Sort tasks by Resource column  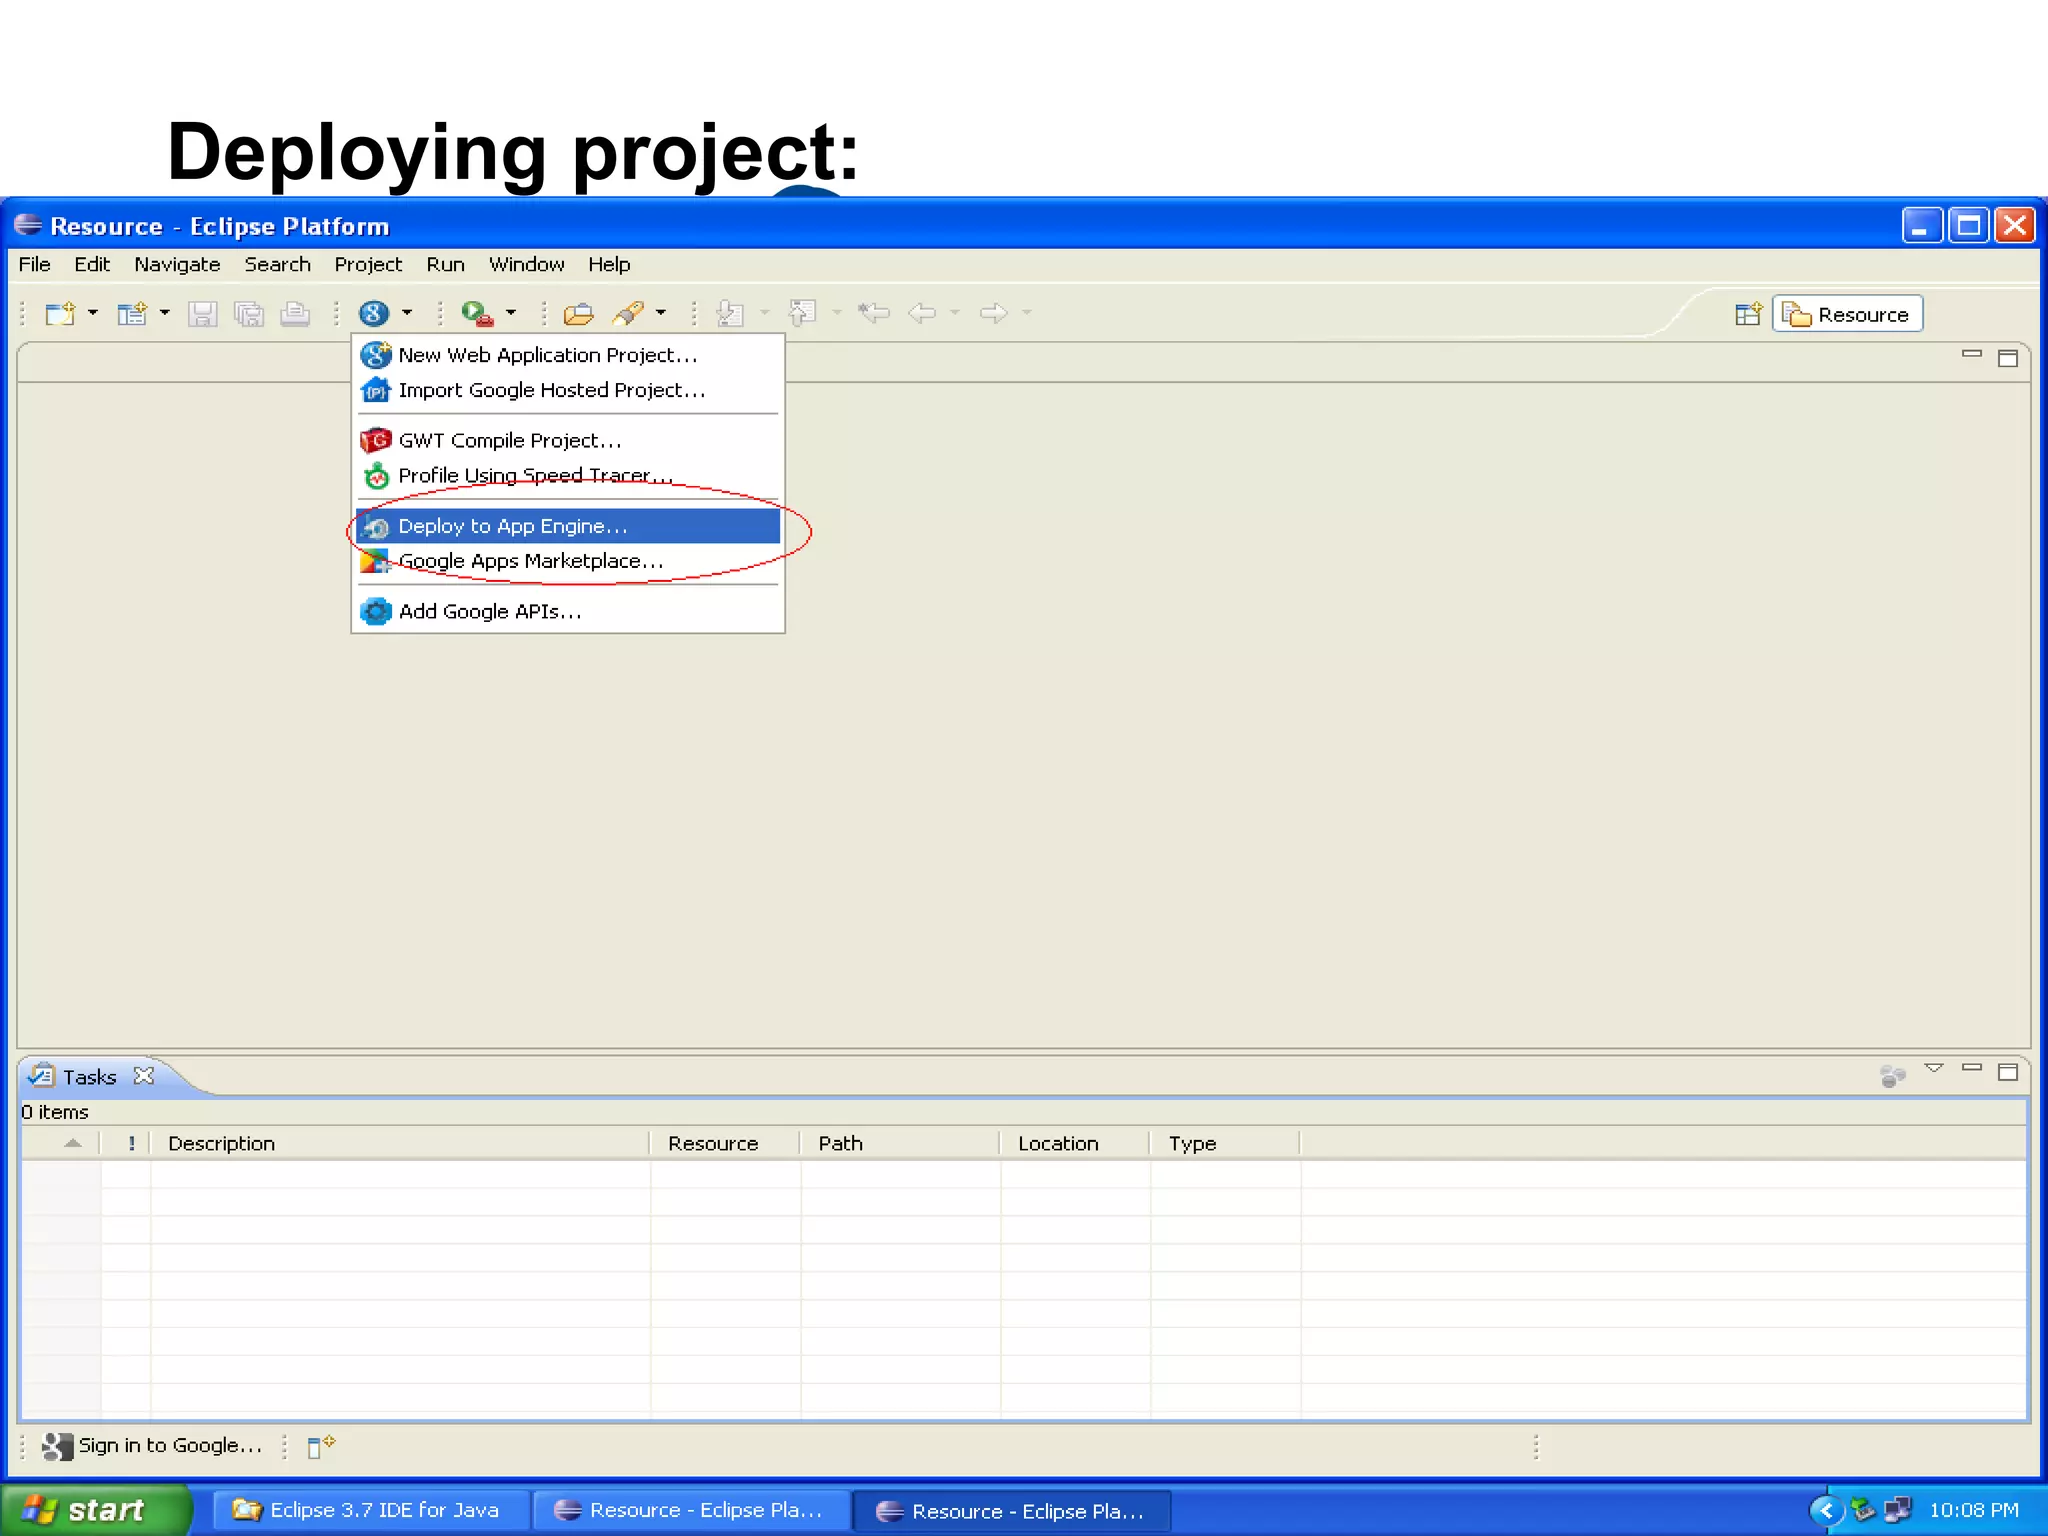[x=725, y=1143]
